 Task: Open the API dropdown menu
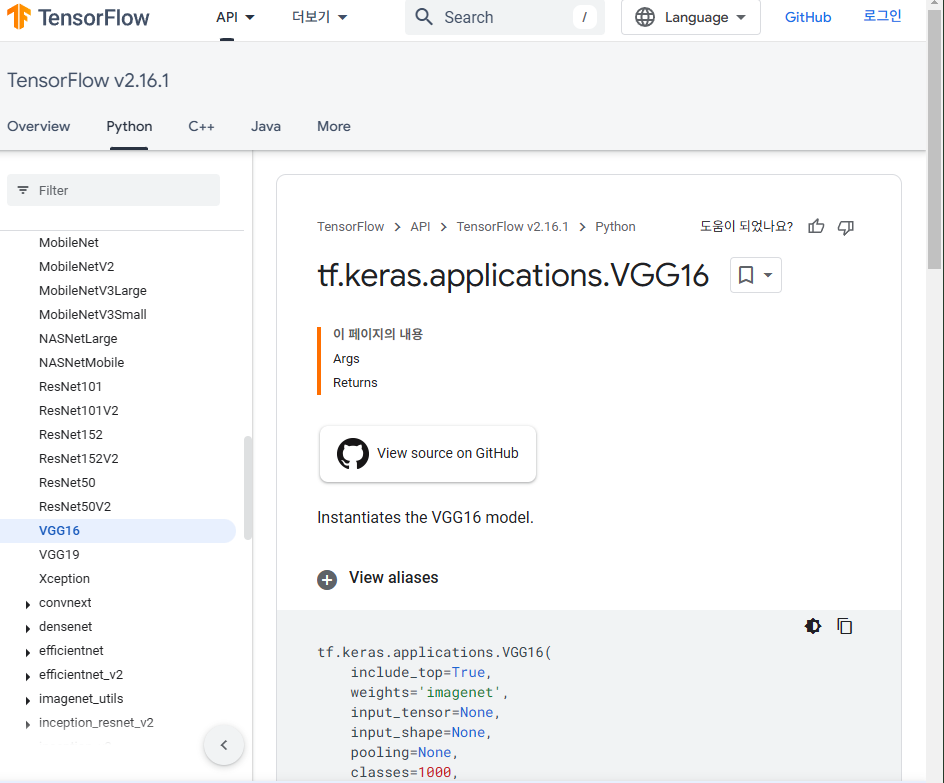[235, 17]
